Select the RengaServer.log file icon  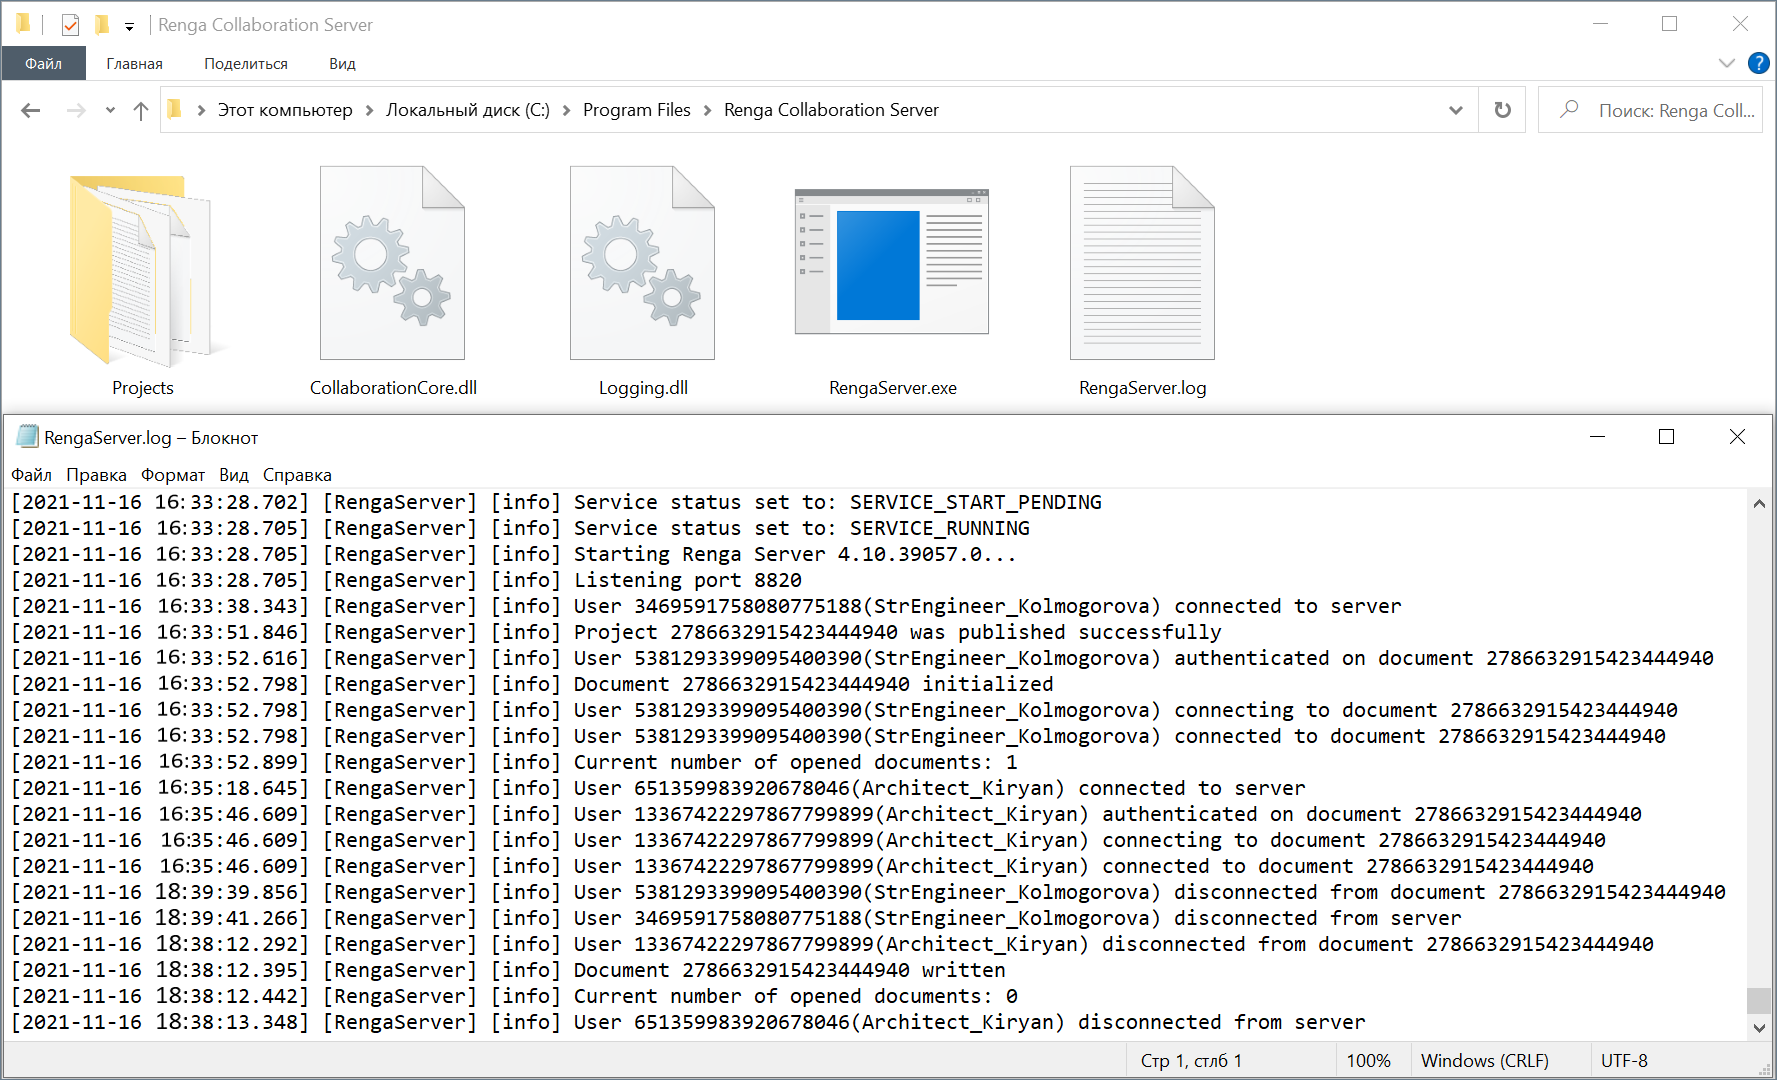(x=1142, y=263)
